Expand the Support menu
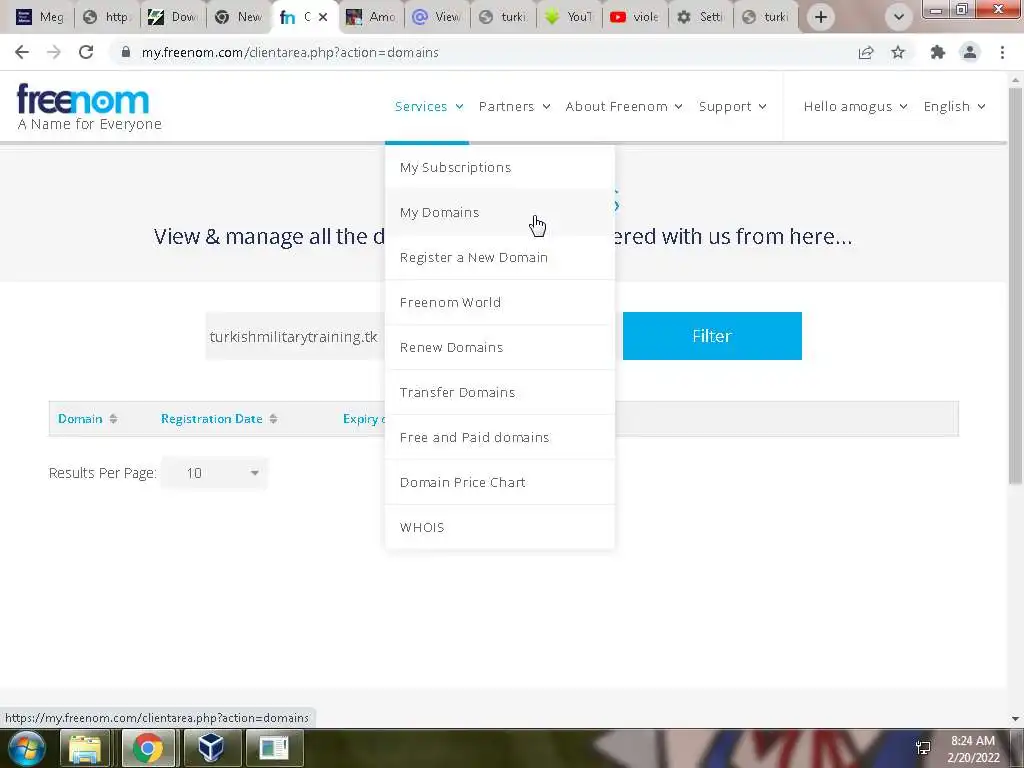This screenshot has width=1024, height=768. point(732,106)
